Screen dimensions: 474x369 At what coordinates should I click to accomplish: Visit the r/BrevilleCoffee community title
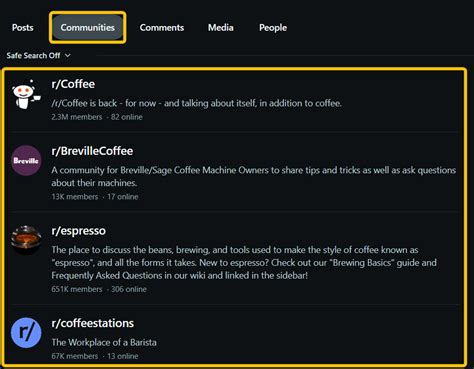pyautogui.click(x=92, y=151)
